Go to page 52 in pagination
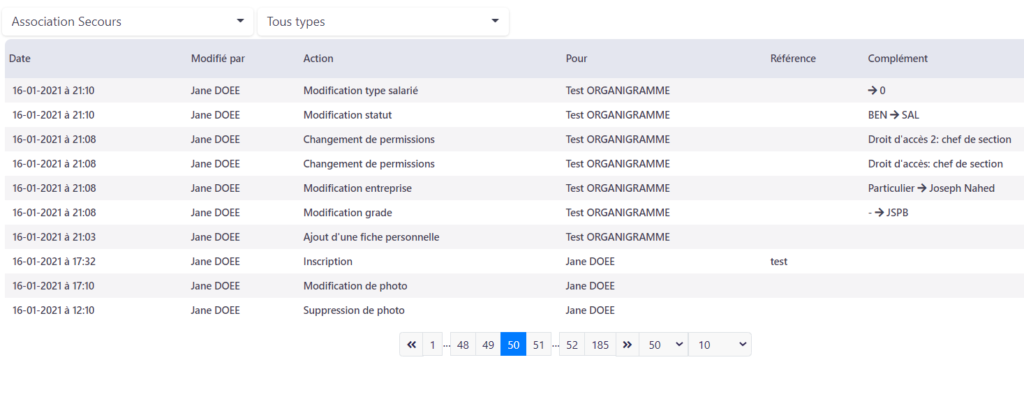The height and width of the screenshot is (406, 1024). pos(572,345)
